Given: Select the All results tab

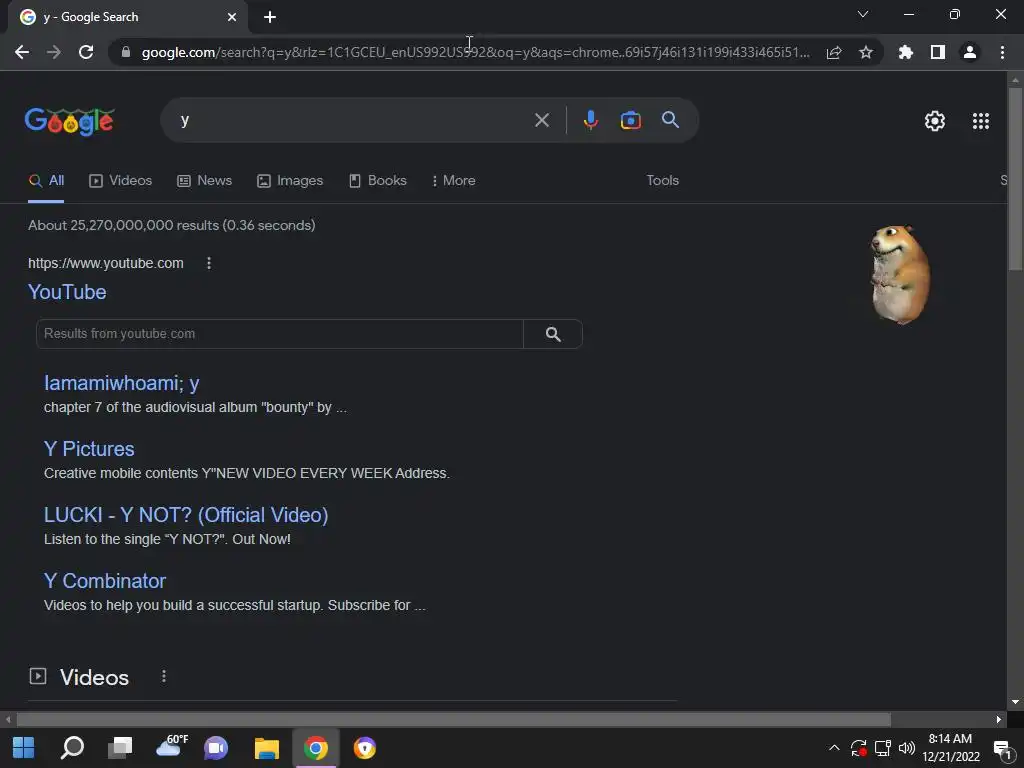Looking at the screenshot, I should click(x=46, y=181).
